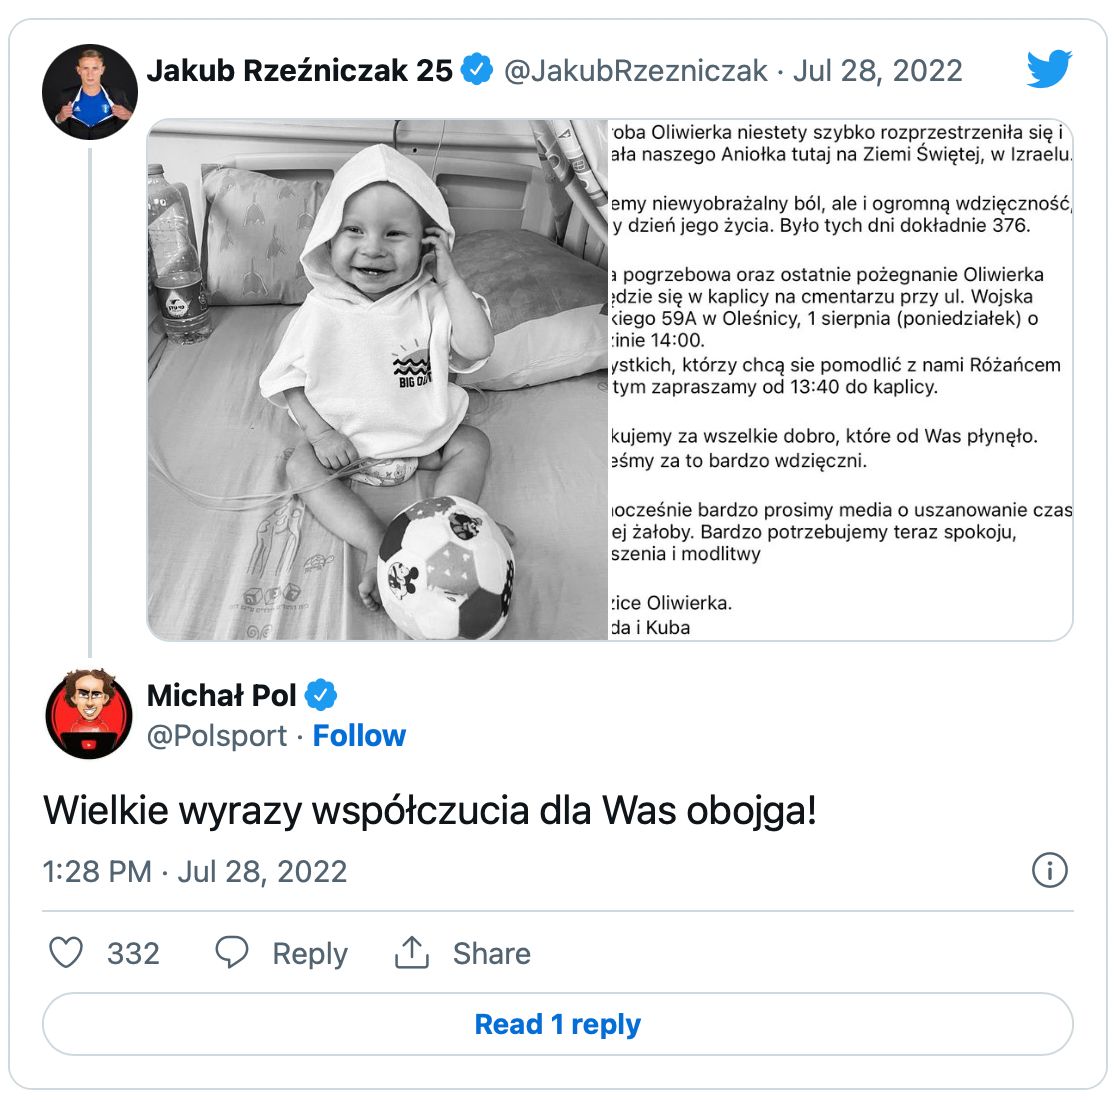1120x1102 pixels.
Task: Open the @JakubRzezniczak handle link
Action: tap(636, 71)
